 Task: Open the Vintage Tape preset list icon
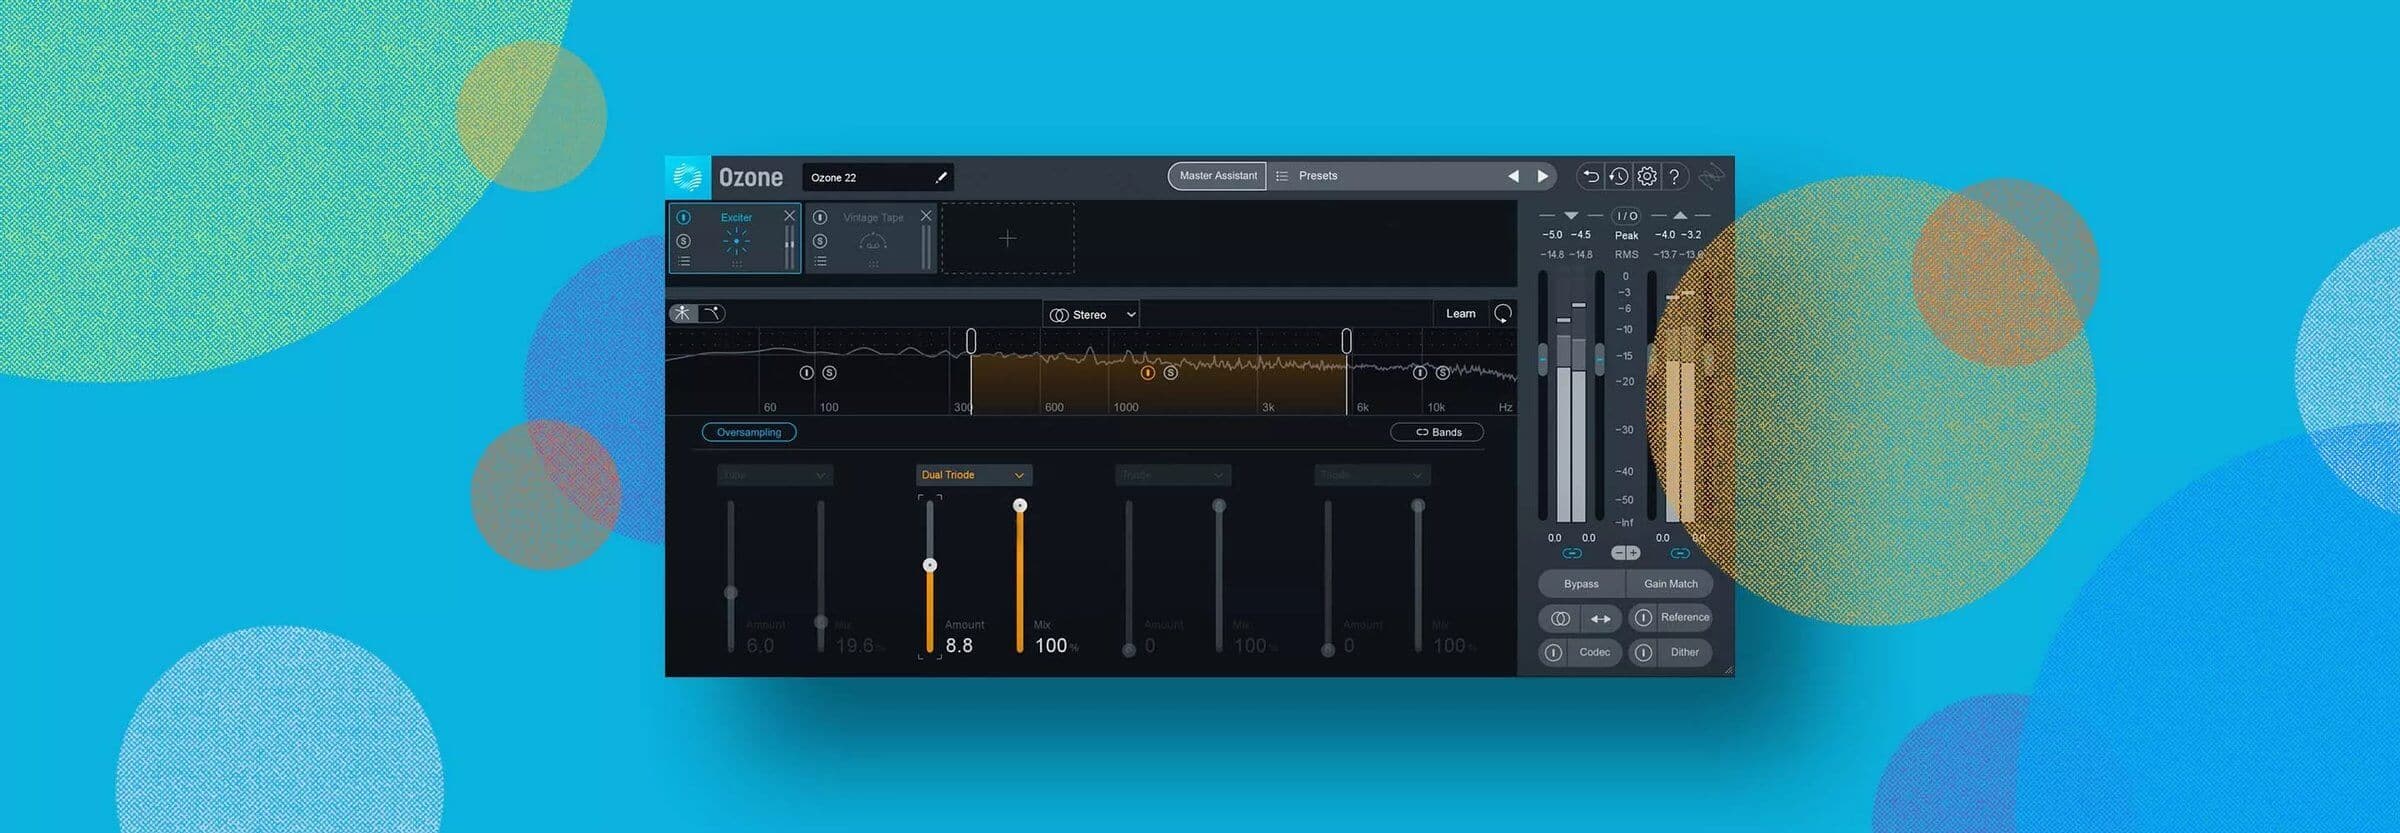point(820,262)
